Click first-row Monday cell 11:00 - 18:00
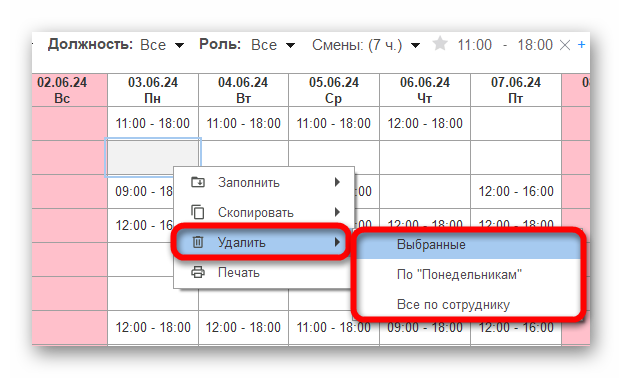This screenshot has height=378, width=622. pyautogui.click(x=153, y=123)
